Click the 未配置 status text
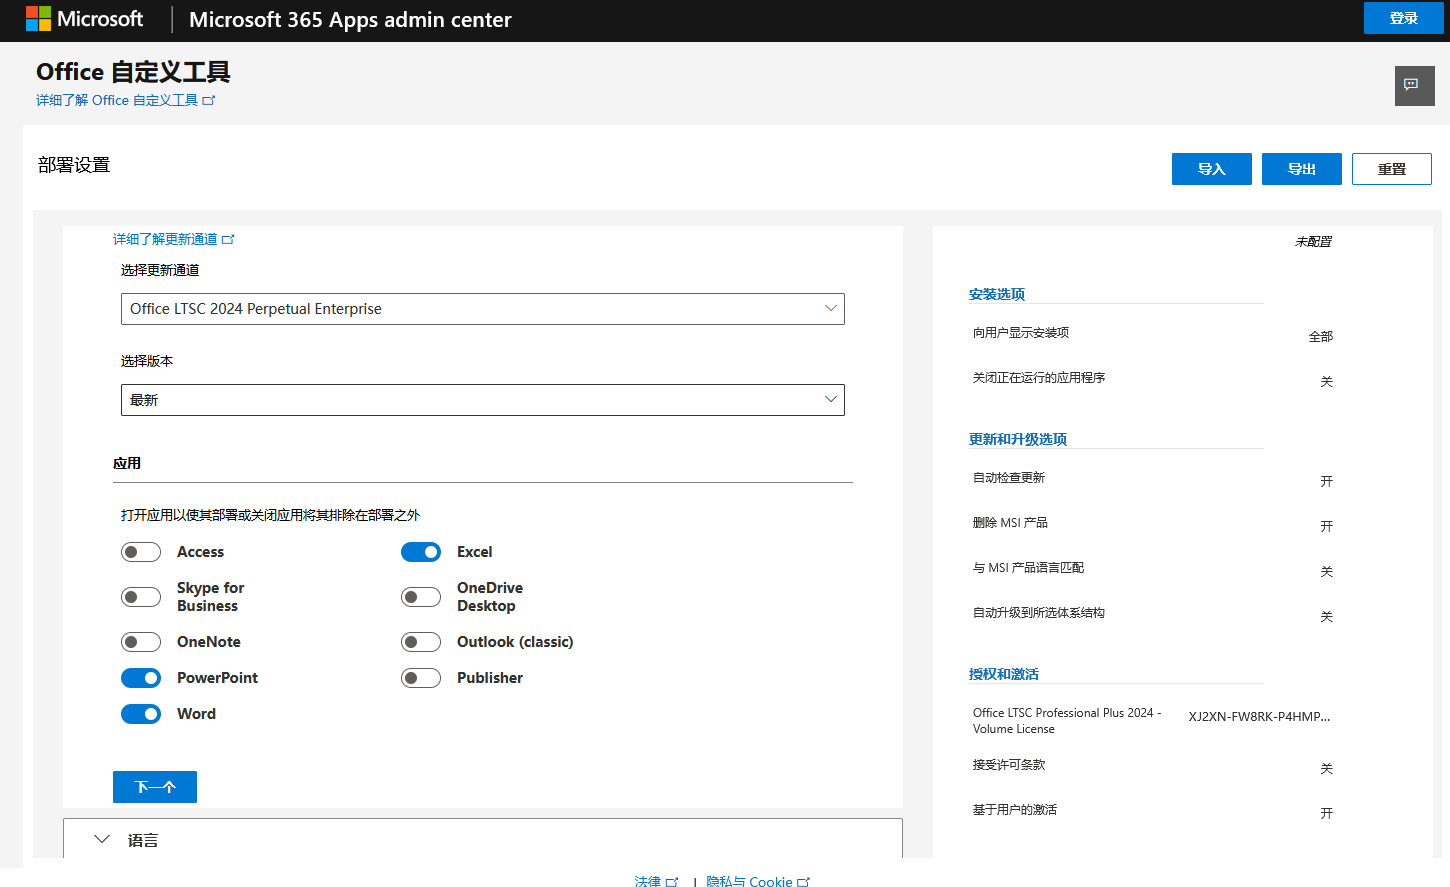The height and width of the screenshot is (887, 1450). point(1313,241)
